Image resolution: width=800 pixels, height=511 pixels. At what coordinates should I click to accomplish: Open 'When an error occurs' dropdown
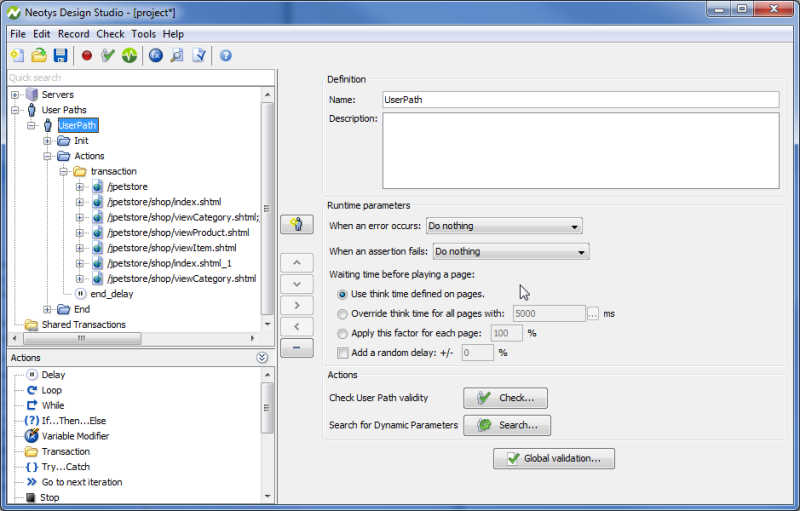504,227
